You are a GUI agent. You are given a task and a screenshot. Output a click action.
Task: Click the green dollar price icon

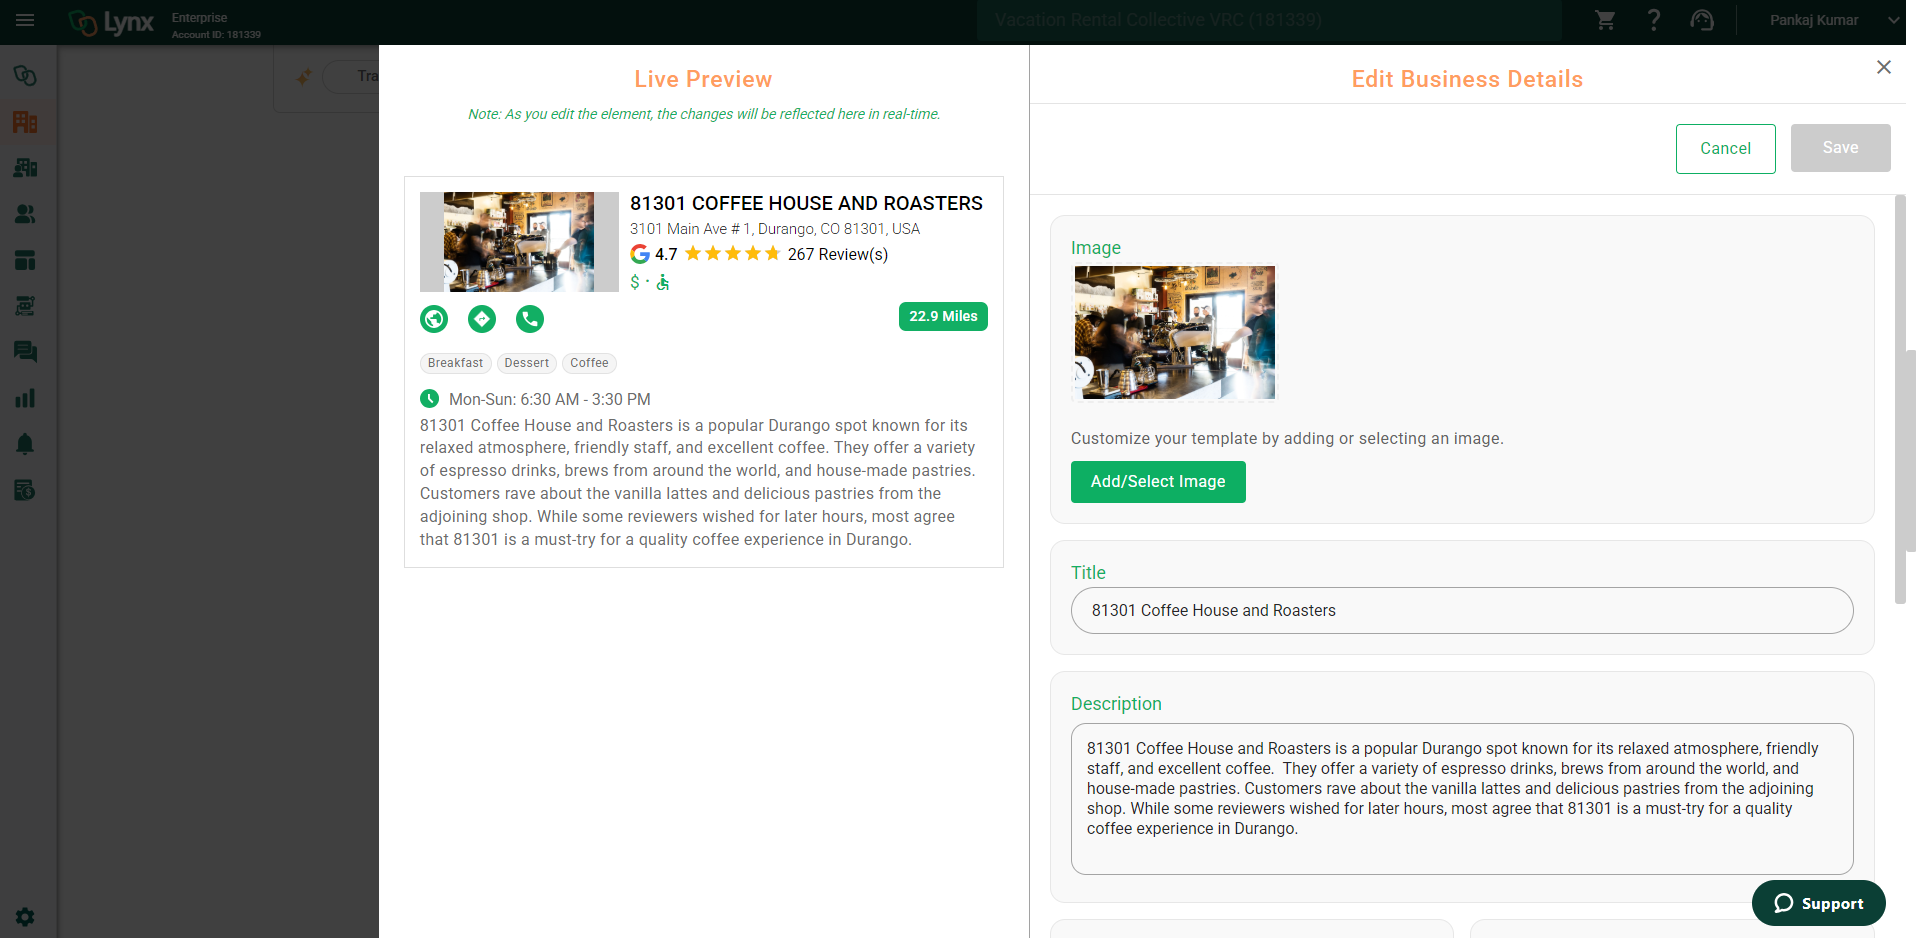[635, 282]
